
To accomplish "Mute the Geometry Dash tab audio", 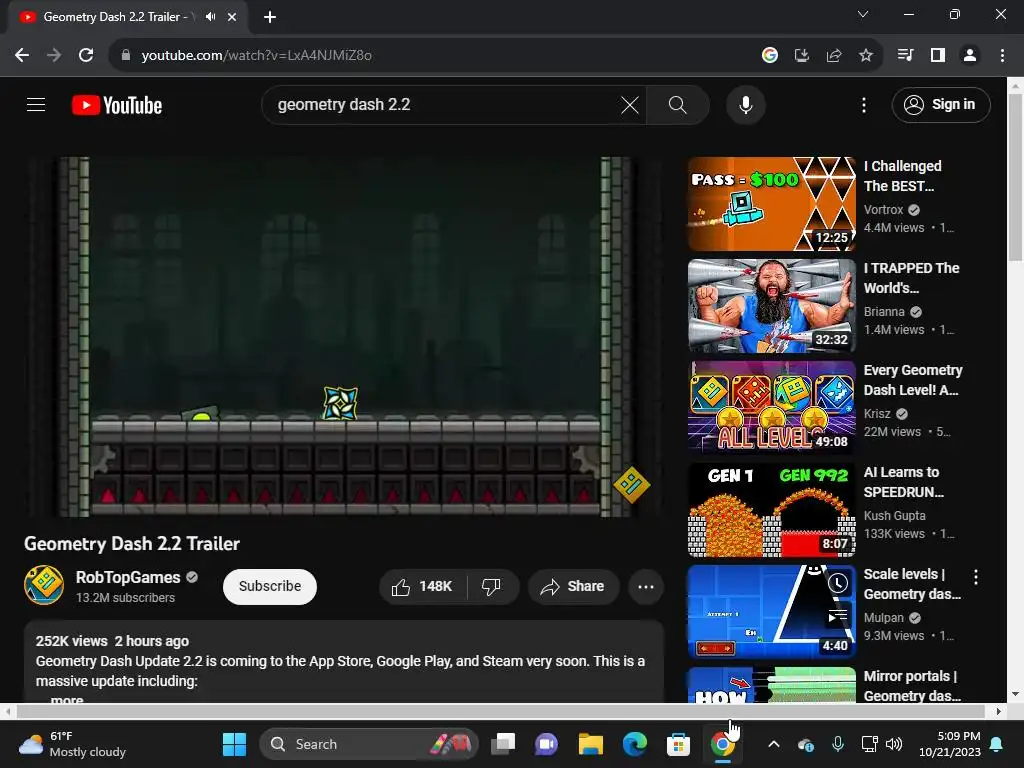I will point(210,16).
